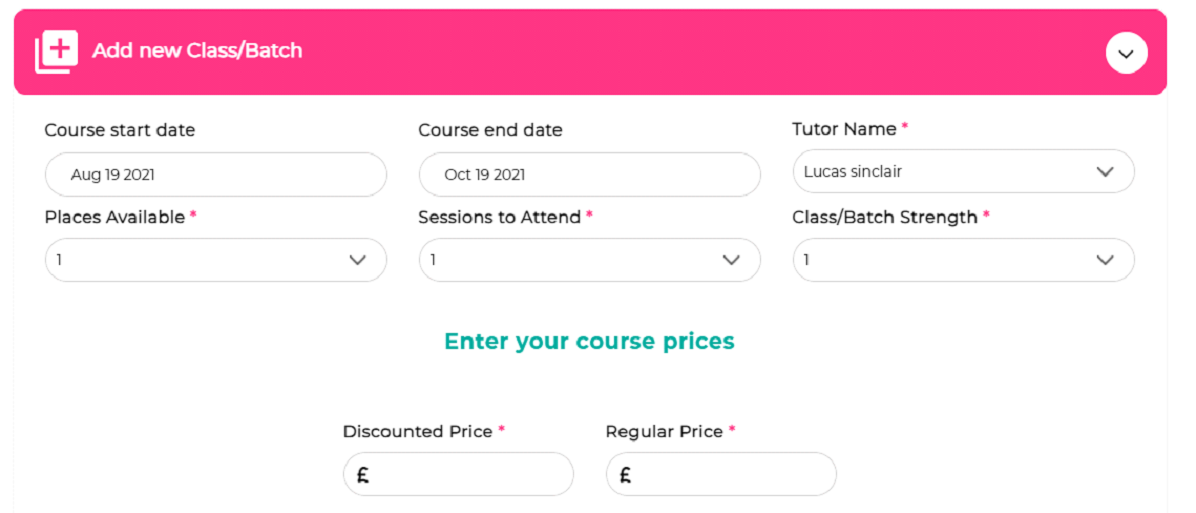Viewport: 1196px width, 513px height.
Task: Click the pound symbol in Discounted Price
Action: [x=363, y=476]
